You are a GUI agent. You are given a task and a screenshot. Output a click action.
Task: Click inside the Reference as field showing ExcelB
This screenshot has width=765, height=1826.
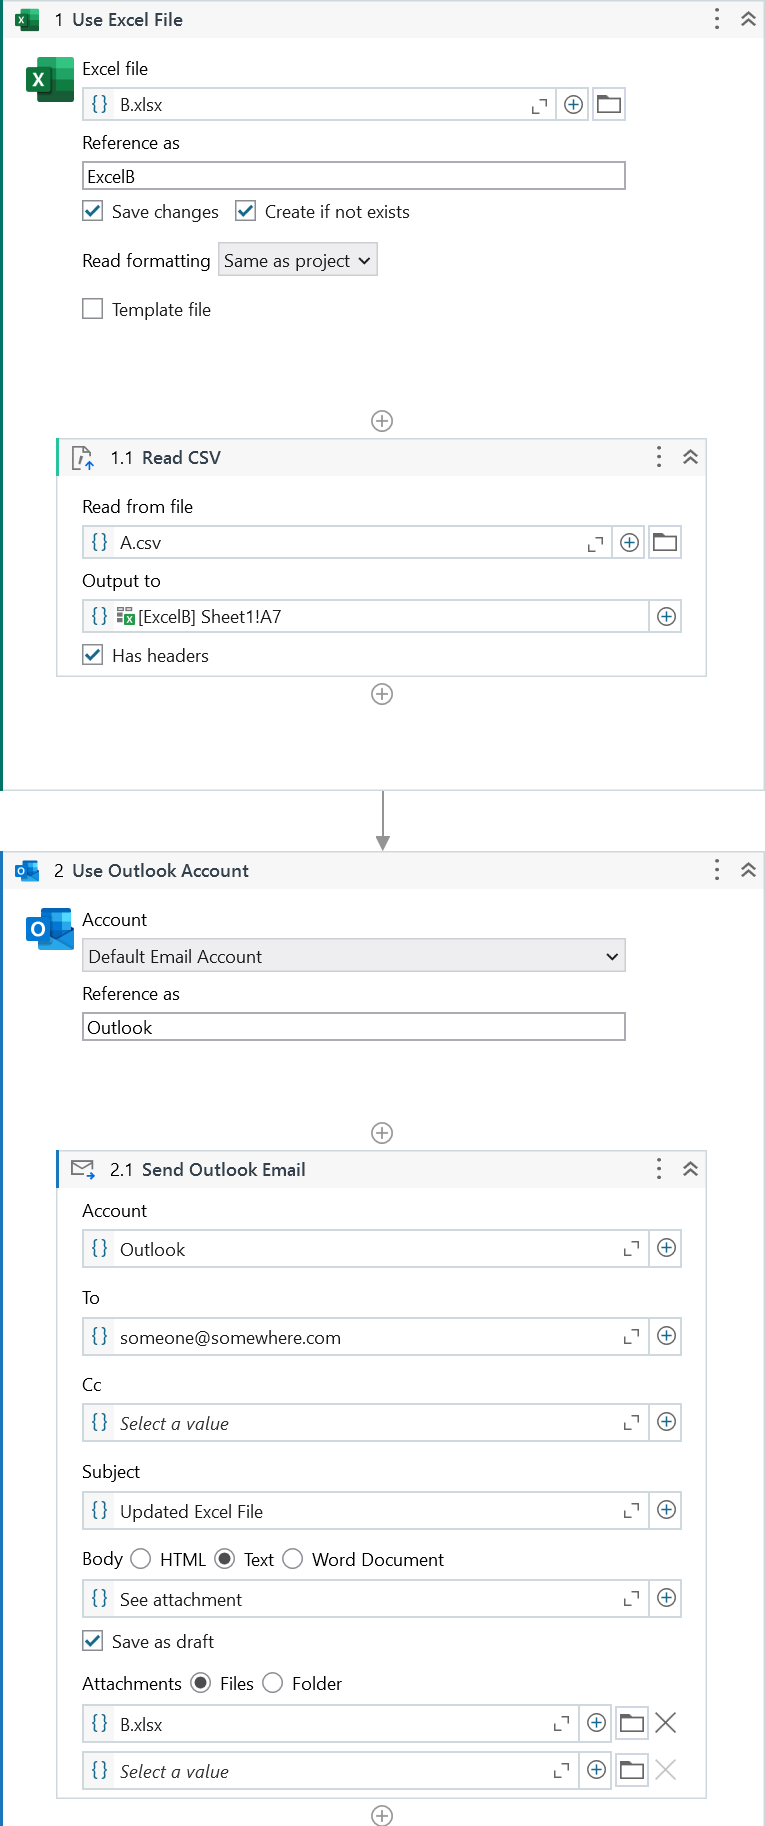point(353,175)
